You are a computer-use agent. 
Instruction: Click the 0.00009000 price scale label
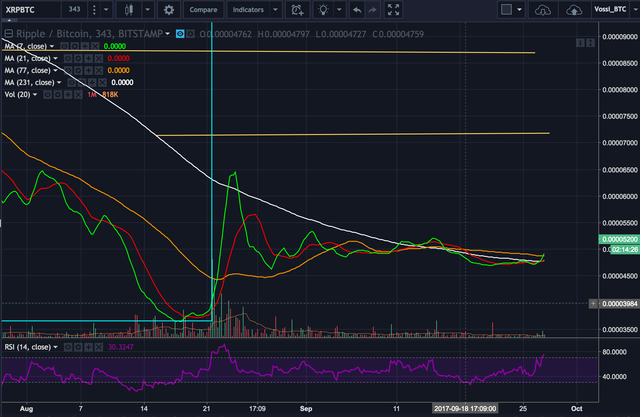pos(620,37)
